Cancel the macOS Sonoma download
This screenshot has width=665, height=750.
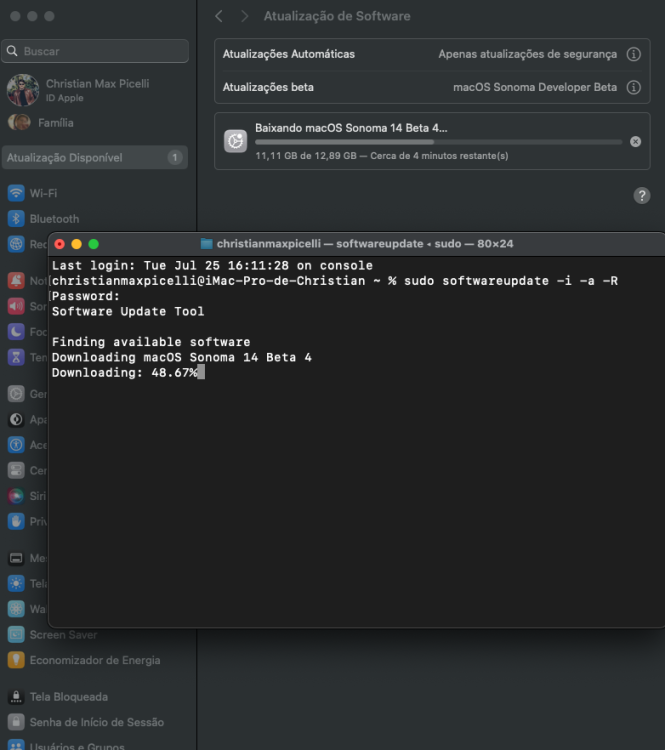click(x=635, y=142)
